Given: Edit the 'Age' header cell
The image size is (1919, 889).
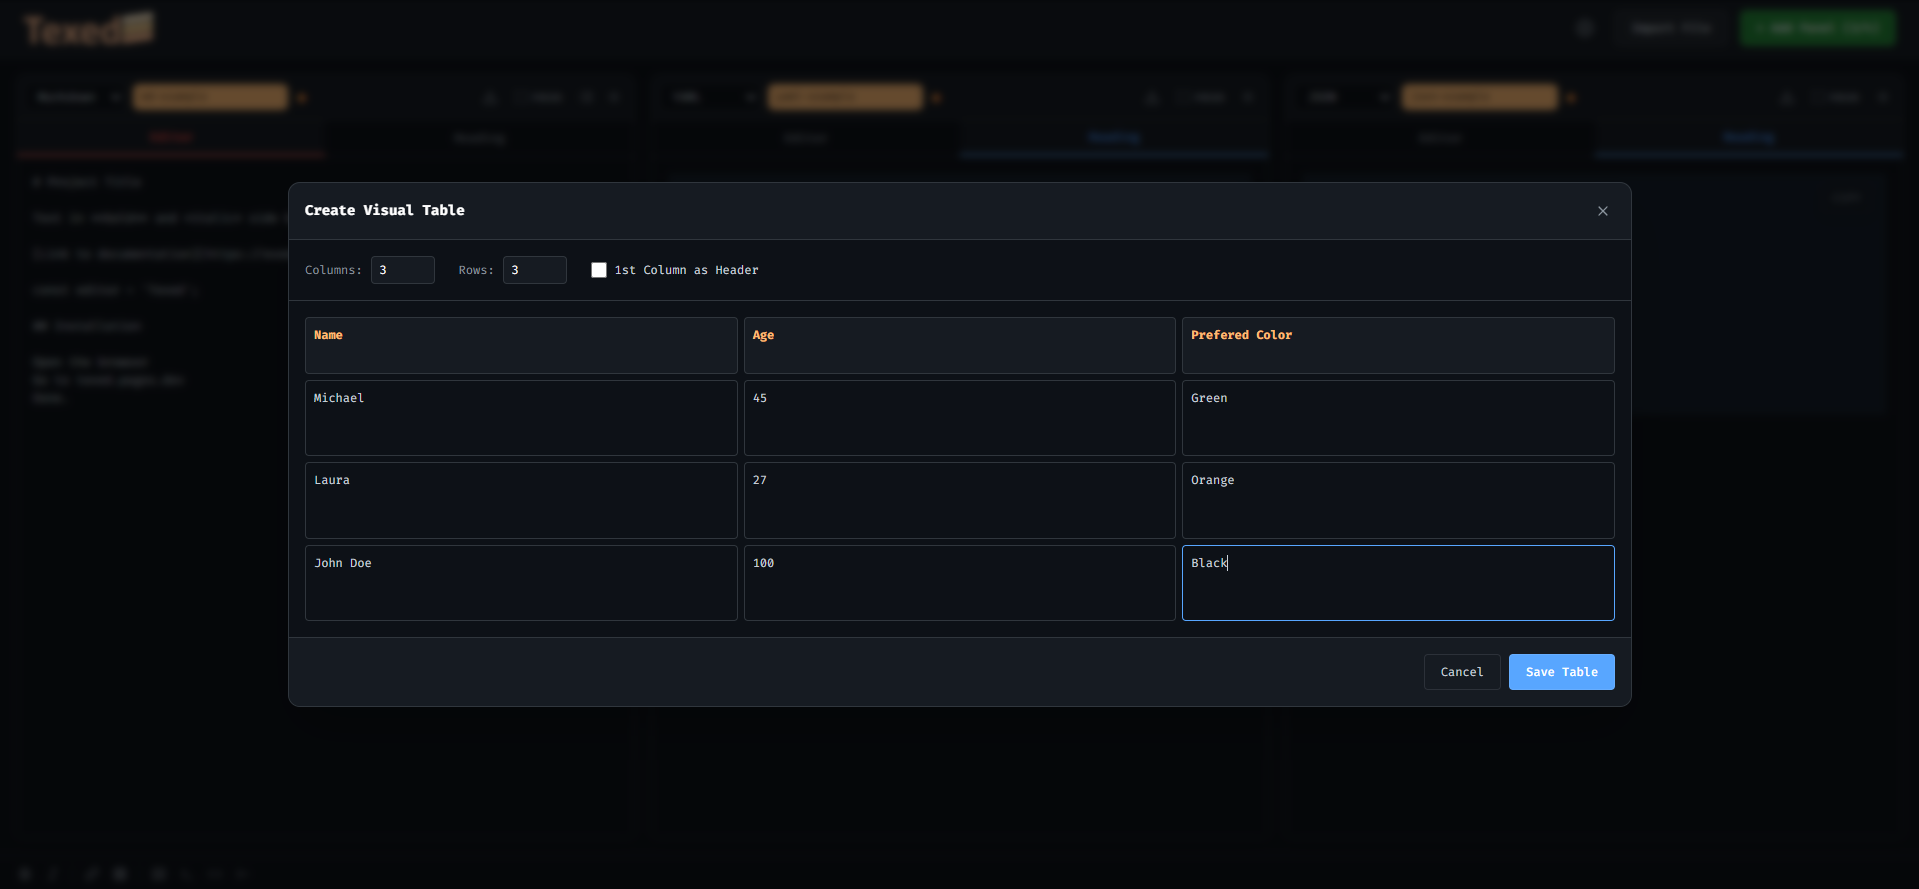Looking at the screenshot, I should pos(959,345).
